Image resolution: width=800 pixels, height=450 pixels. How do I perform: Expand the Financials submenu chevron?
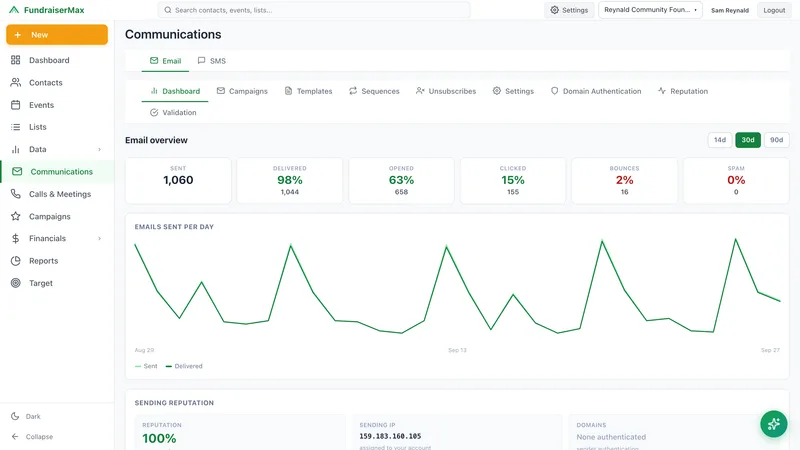(x=99, y=238)
